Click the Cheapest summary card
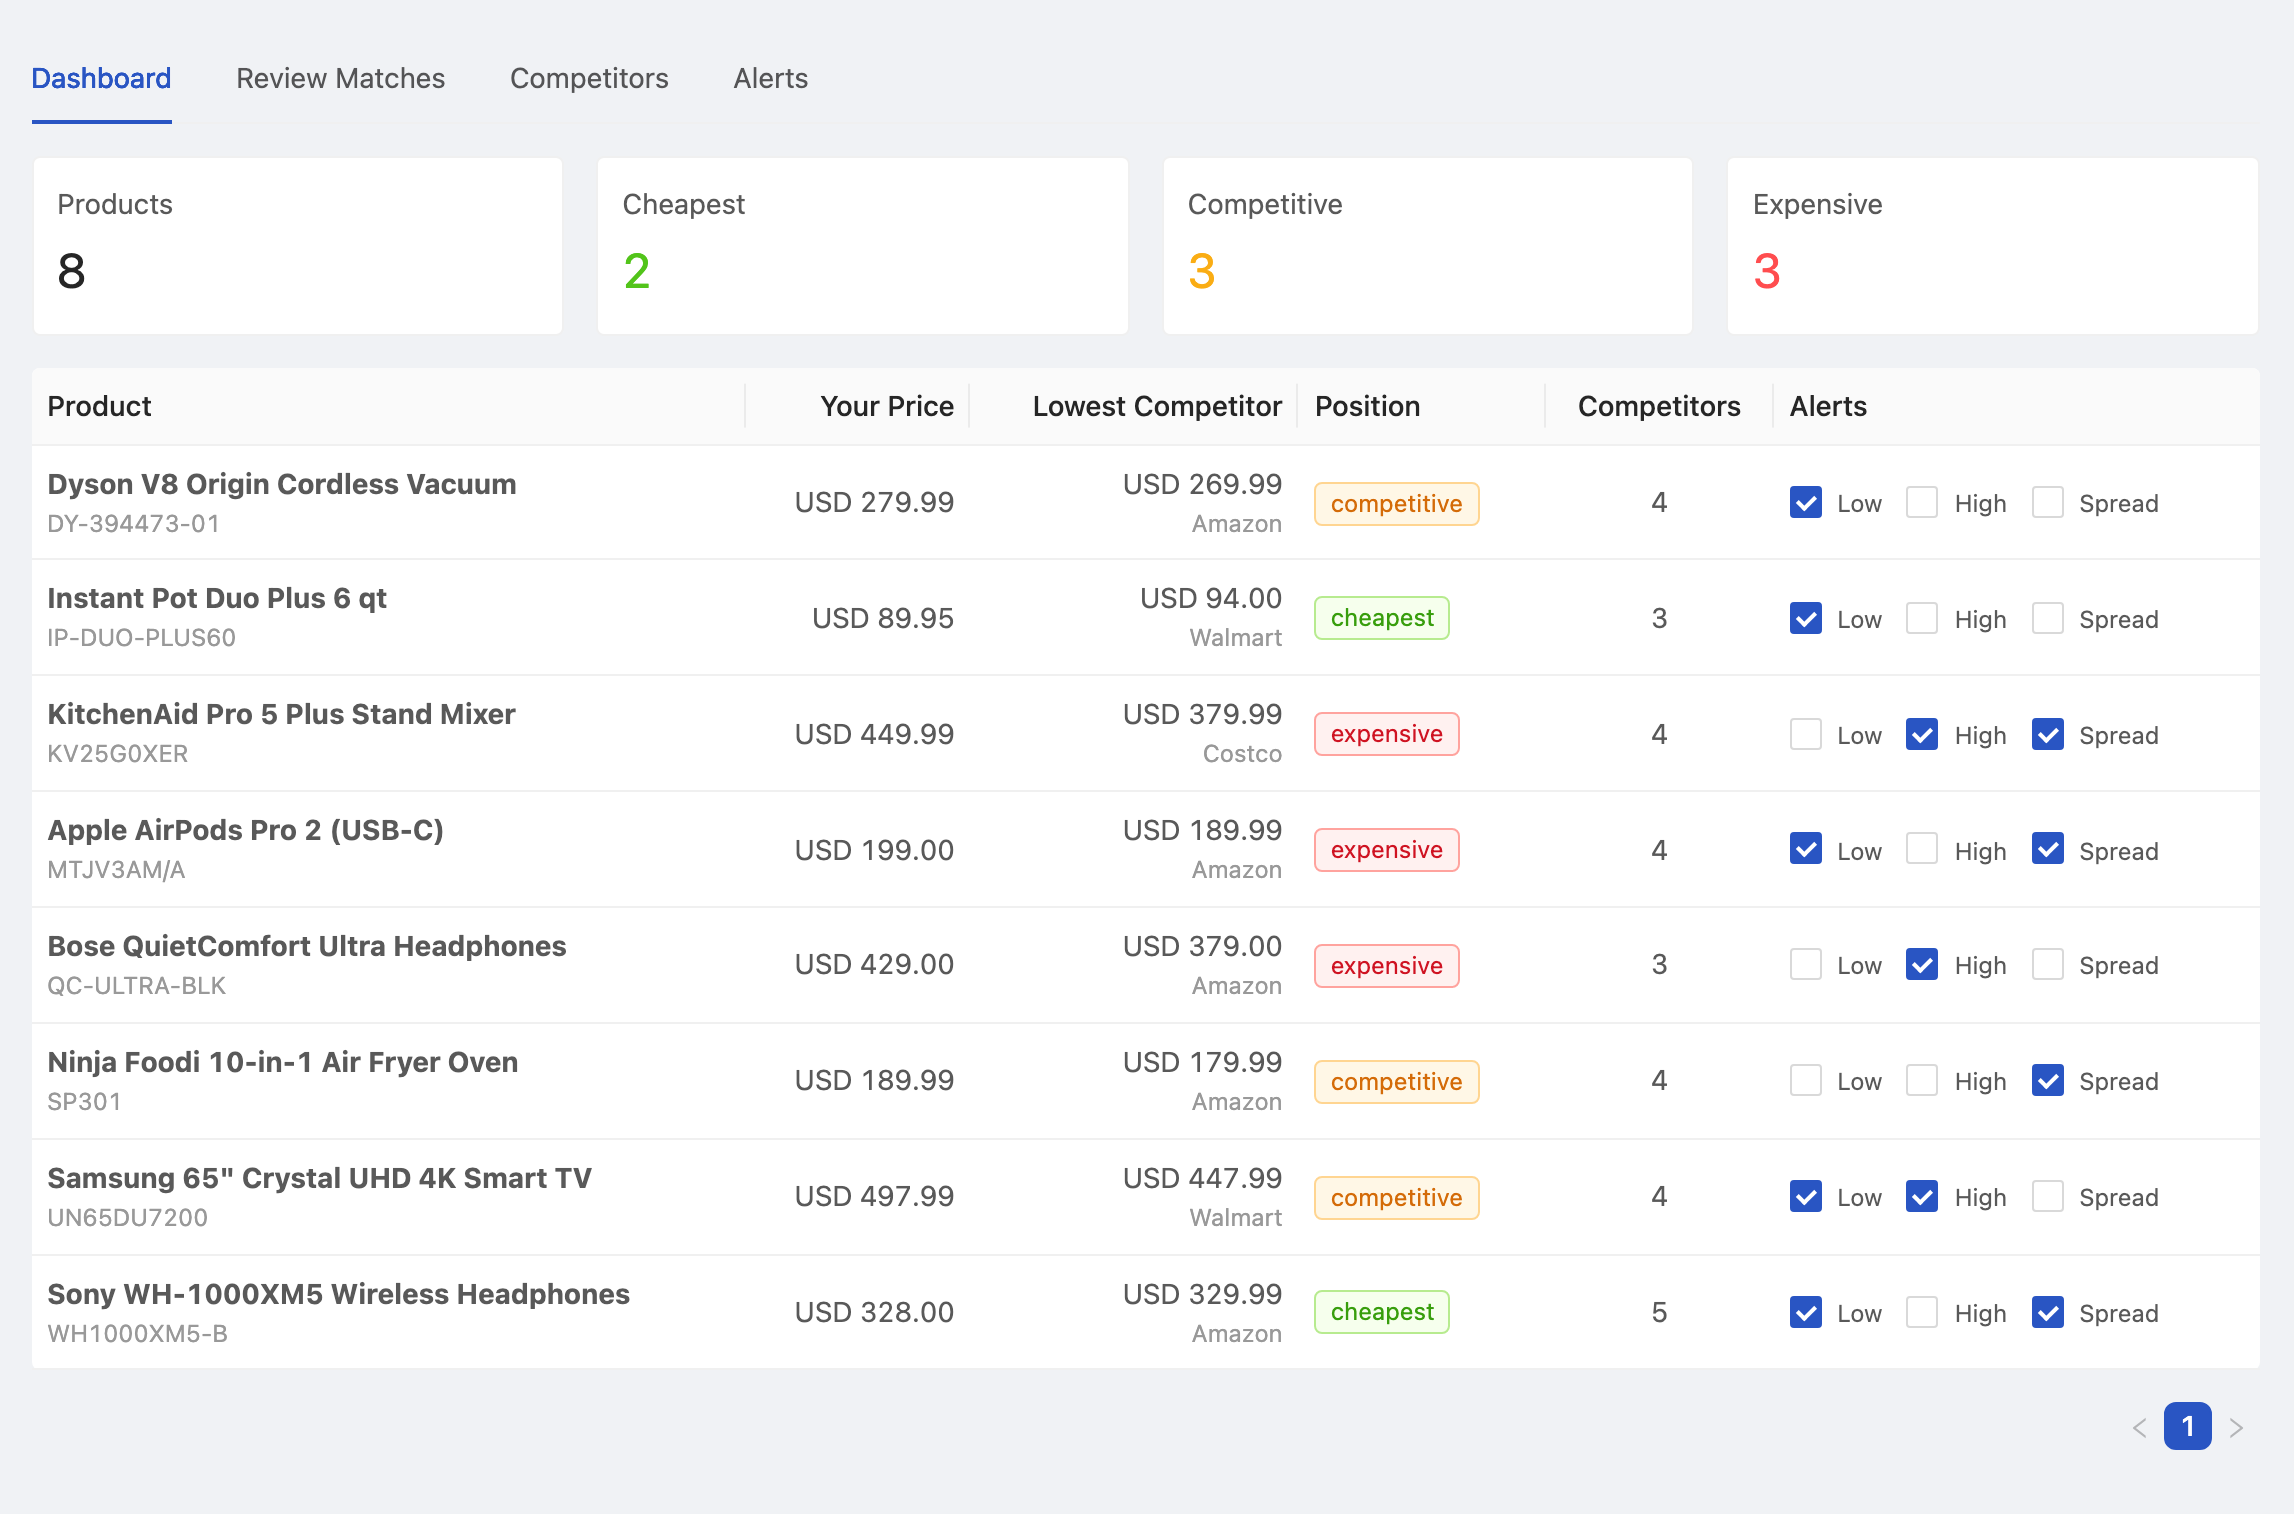This screenshot has height=1514, width=2294. [863, 246]
